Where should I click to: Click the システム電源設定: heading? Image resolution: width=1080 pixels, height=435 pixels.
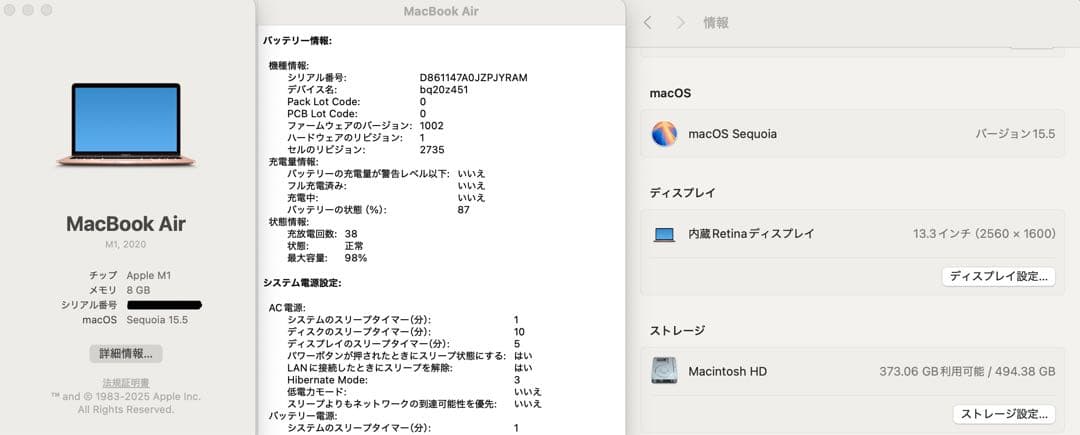coord(302,283)
